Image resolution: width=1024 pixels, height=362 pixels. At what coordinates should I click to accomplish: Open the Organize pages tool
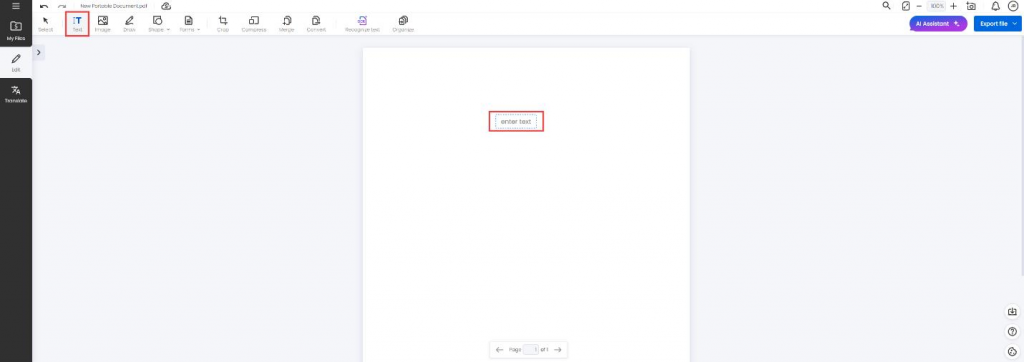point(403,24)
